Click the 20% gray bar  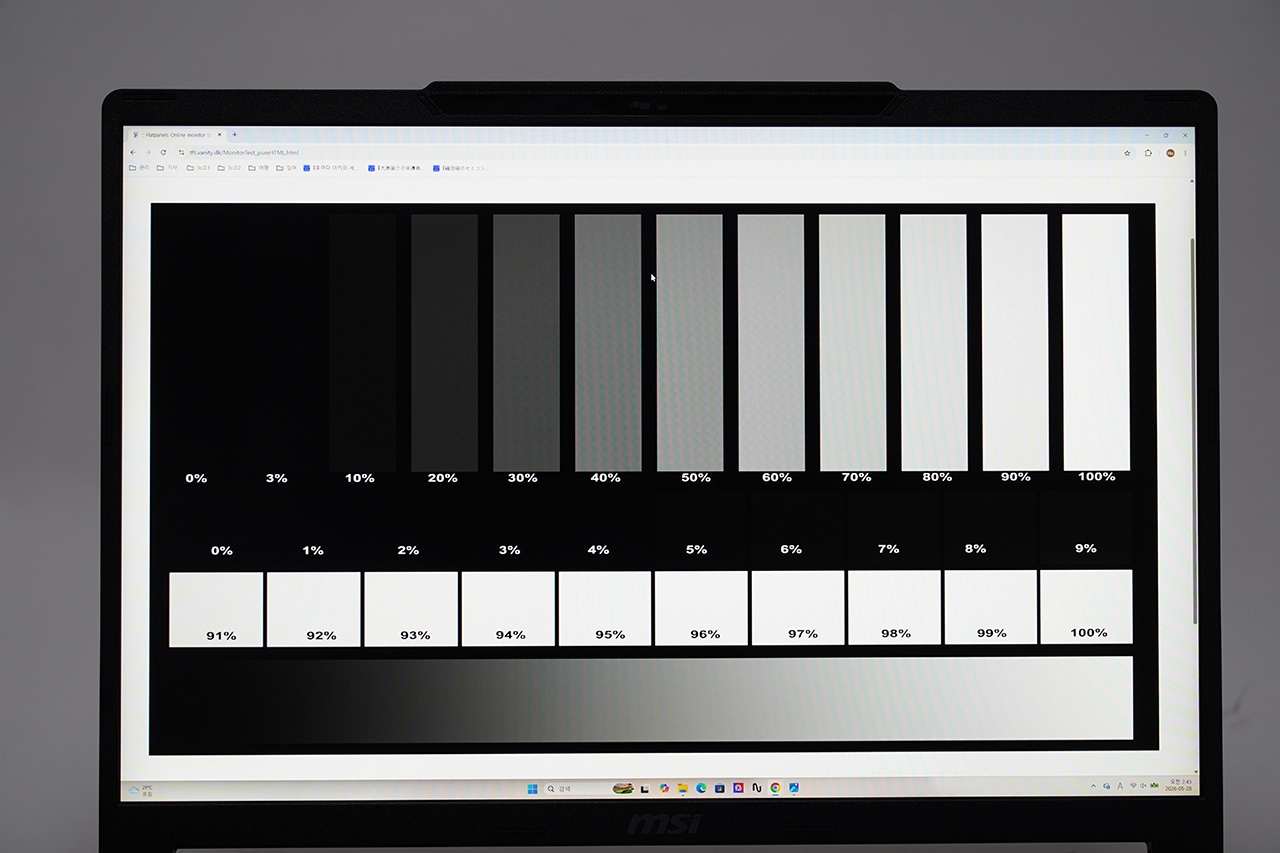[445, 342]
